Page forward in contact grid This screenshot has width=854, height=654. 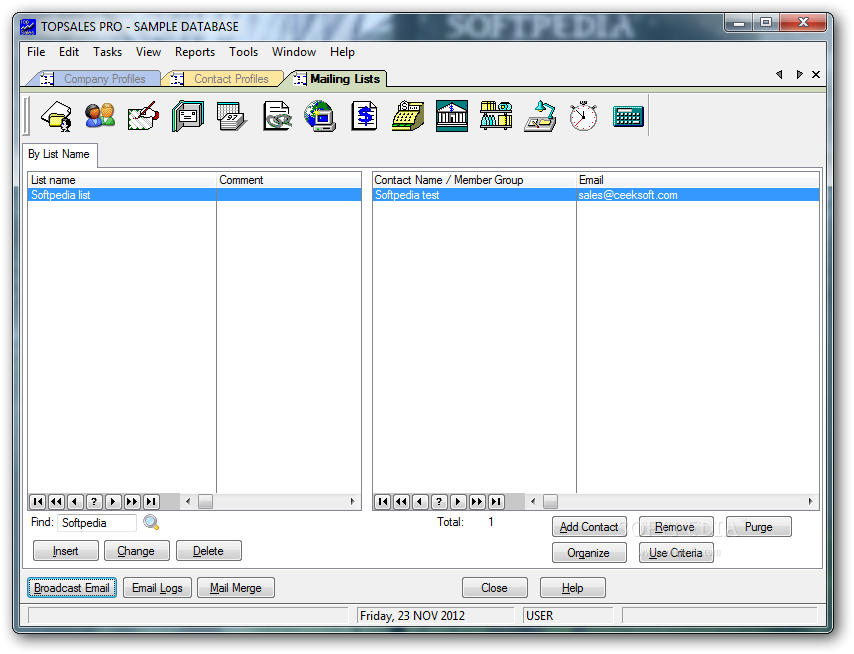click(477, 502)
